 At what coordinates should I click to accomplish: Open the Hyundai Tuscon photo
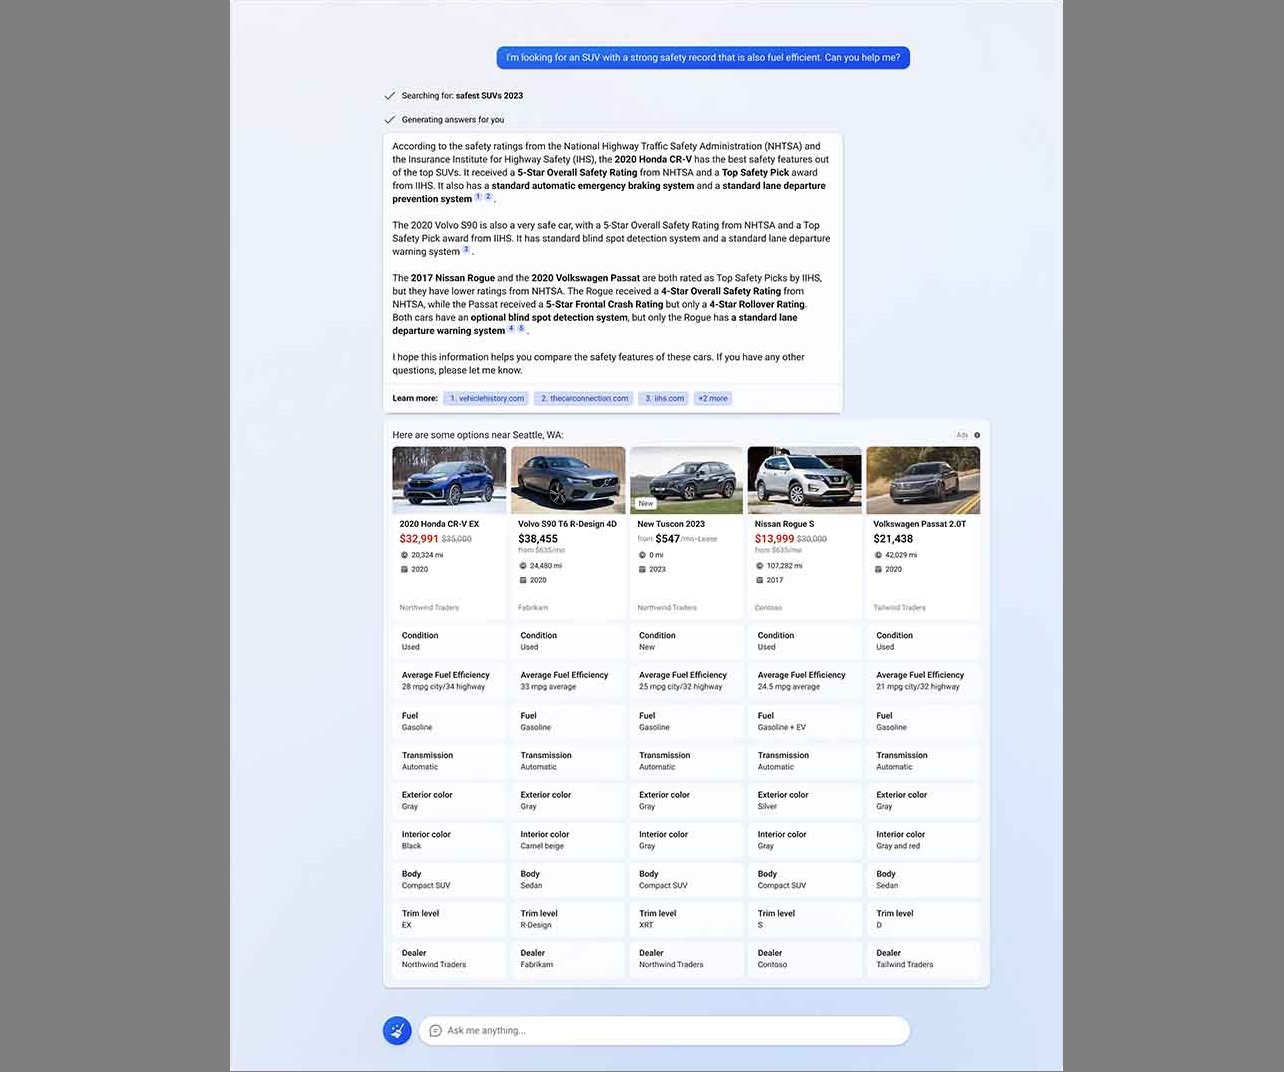click(x=687, y=480)
